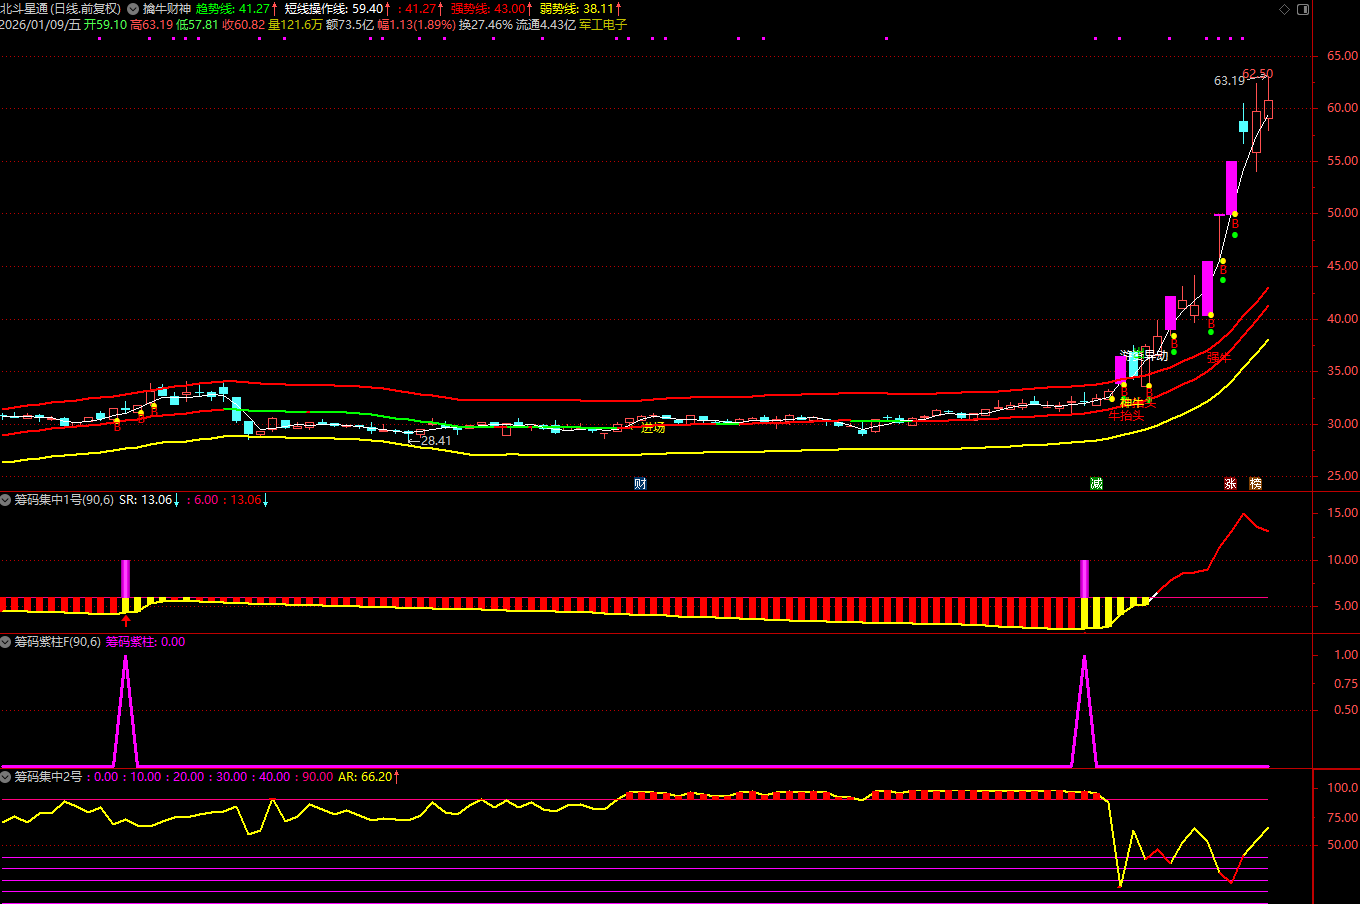Click the green 减 event marker
Screen dimensions: 1360x904
pos(1096,484)
